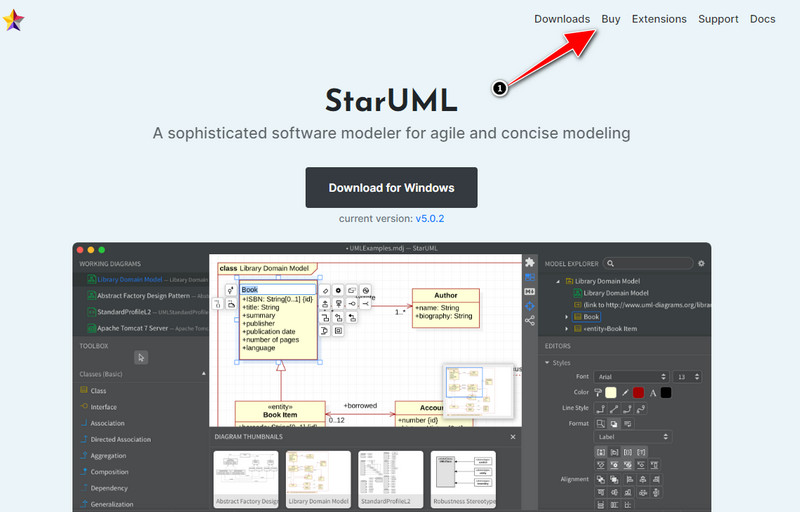This screenshot has height=512, width=800.
Task: Click the Book class name field
Action: click(x=278, y=290)
